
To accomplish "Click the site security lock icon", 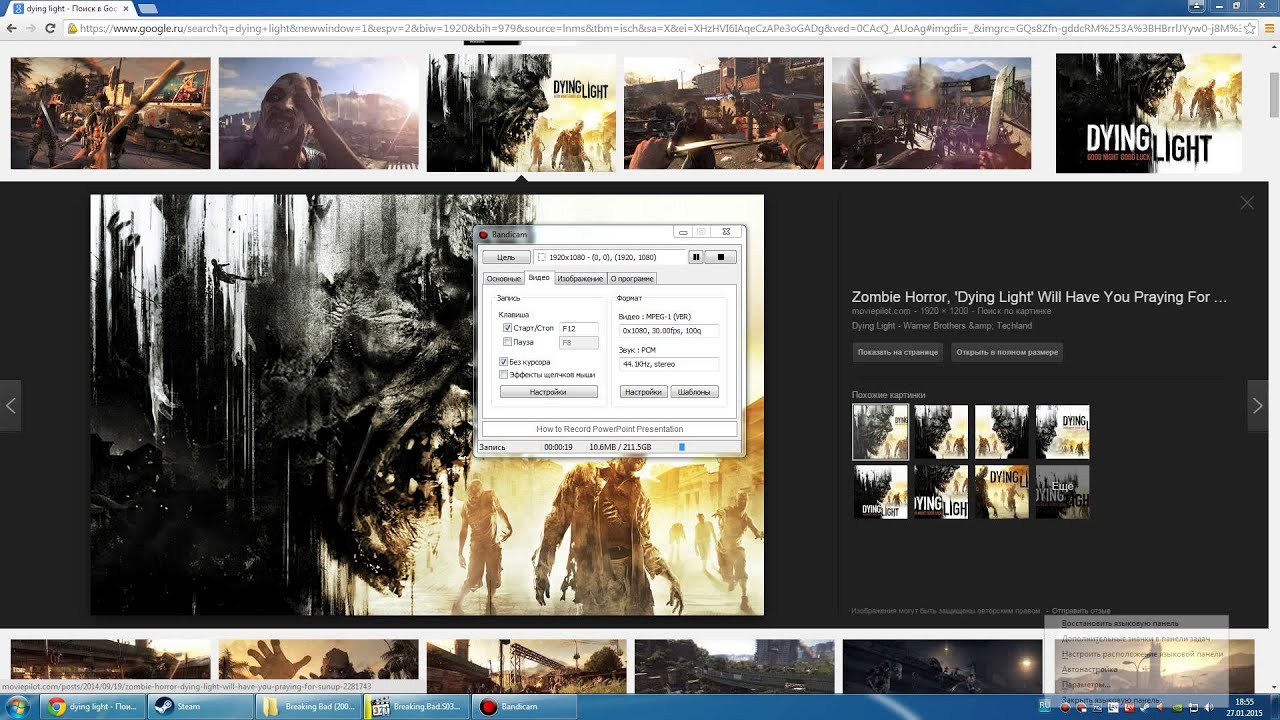I will [x=73, y=28].
